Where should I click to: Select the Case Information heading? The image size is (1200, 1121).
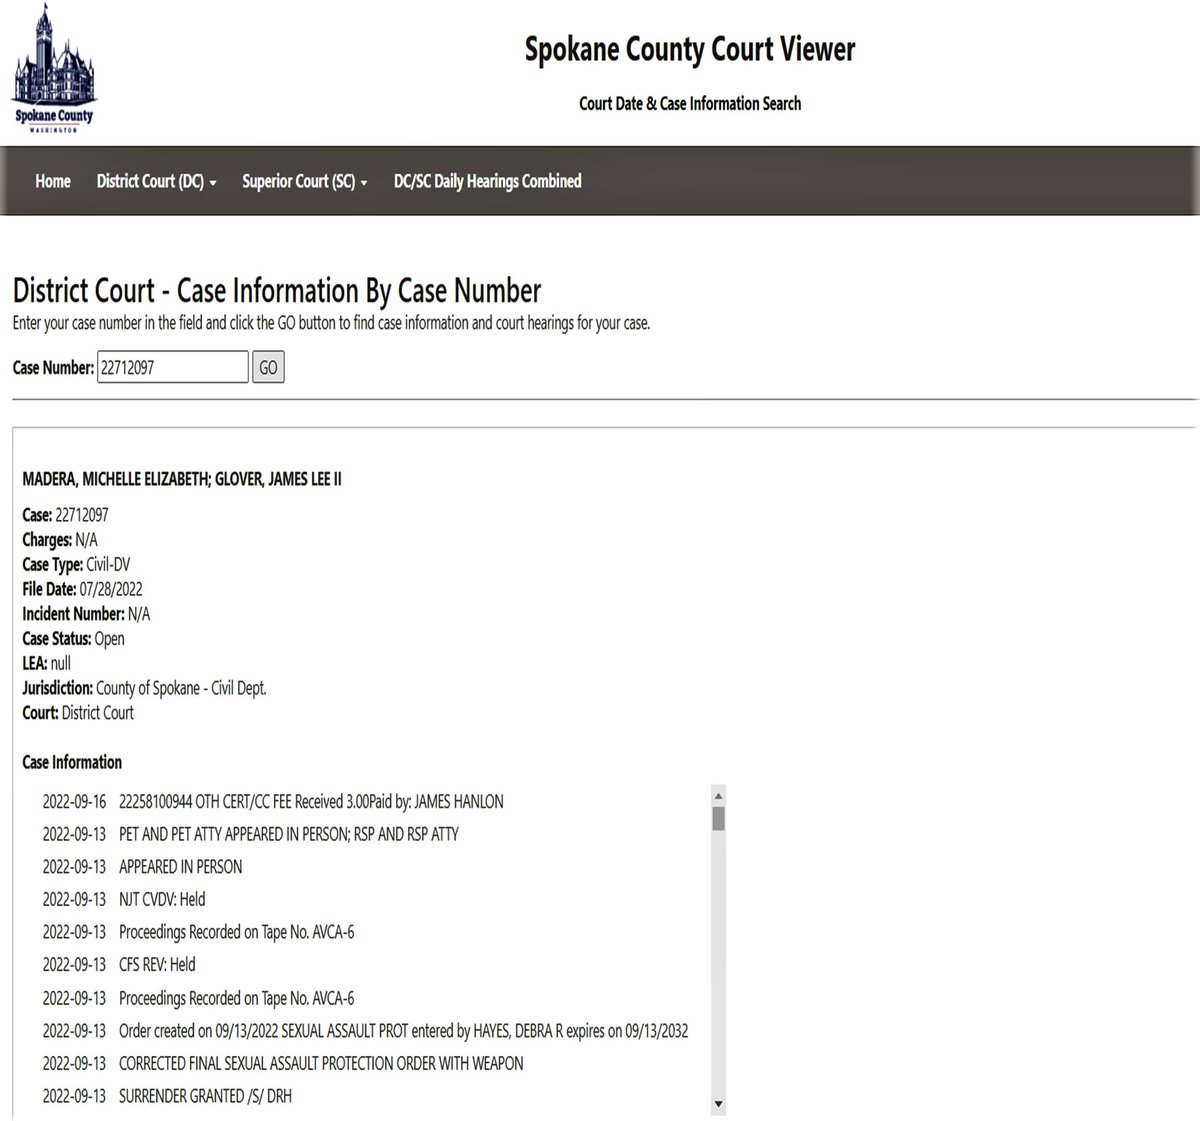tap(72, 762)
